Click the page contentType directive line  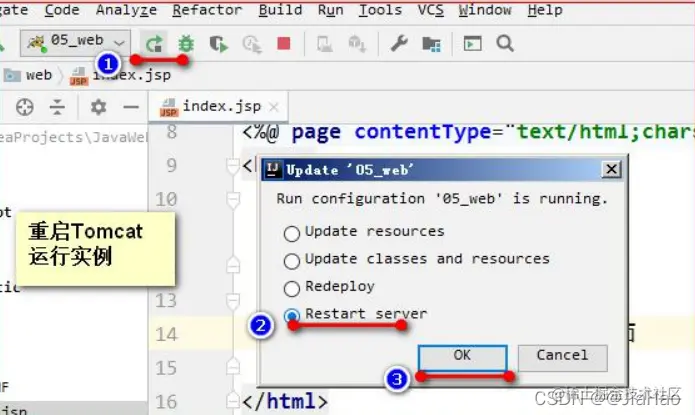click(x=469, y=132)
